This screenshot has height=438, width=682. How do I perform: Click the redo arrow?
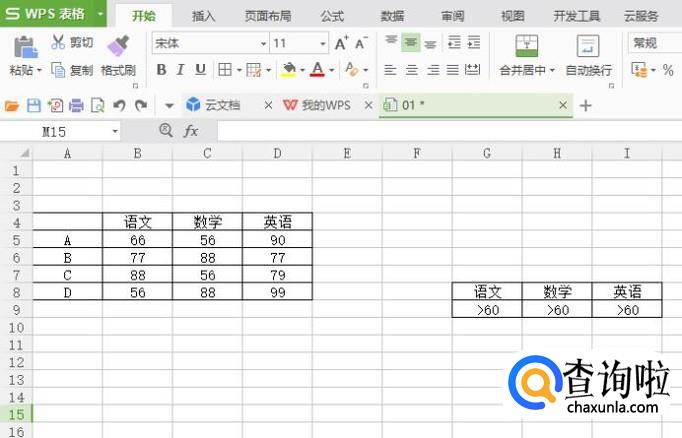pos(140,105)
